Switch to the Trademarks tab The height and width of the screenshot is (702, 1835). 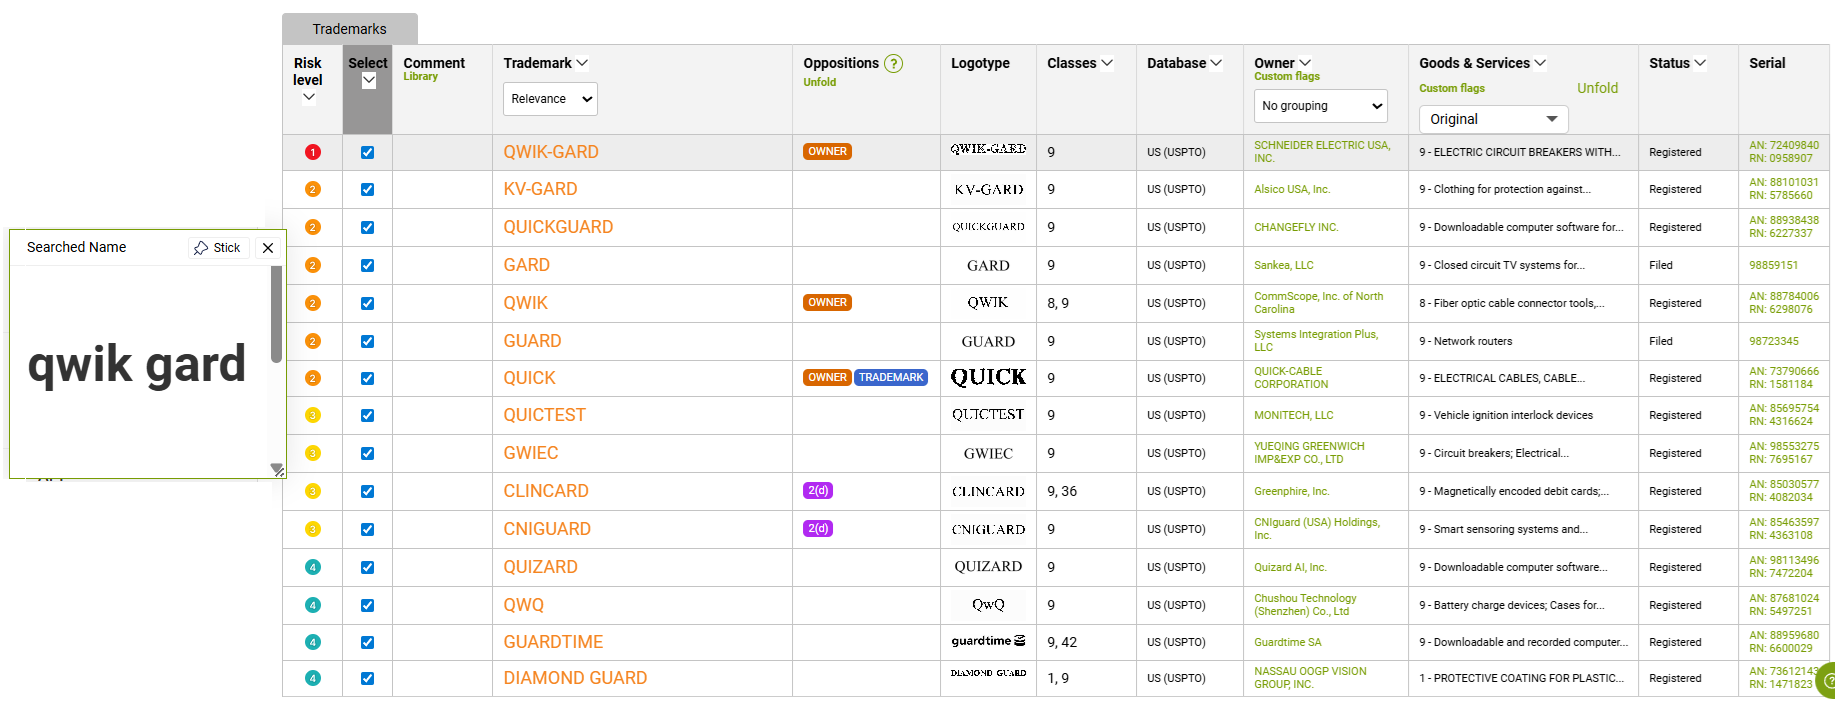[x=349, y=29]
